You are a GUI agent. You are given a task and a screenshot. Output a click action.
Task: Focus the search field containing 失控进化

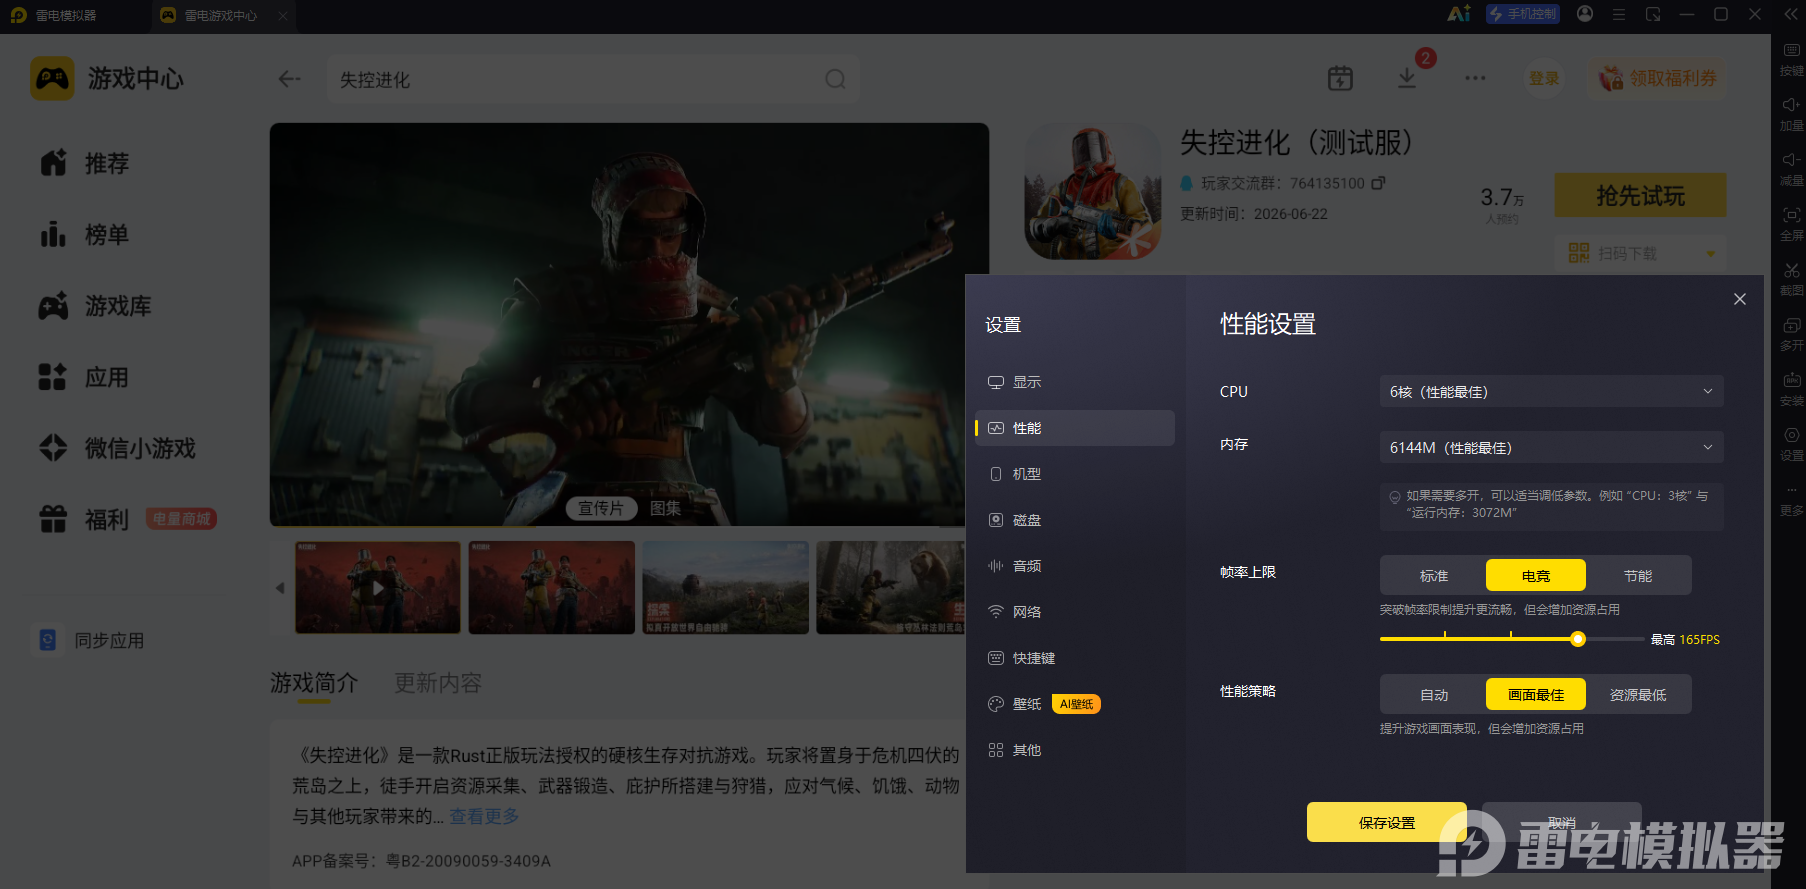click(x=593, y=79)
